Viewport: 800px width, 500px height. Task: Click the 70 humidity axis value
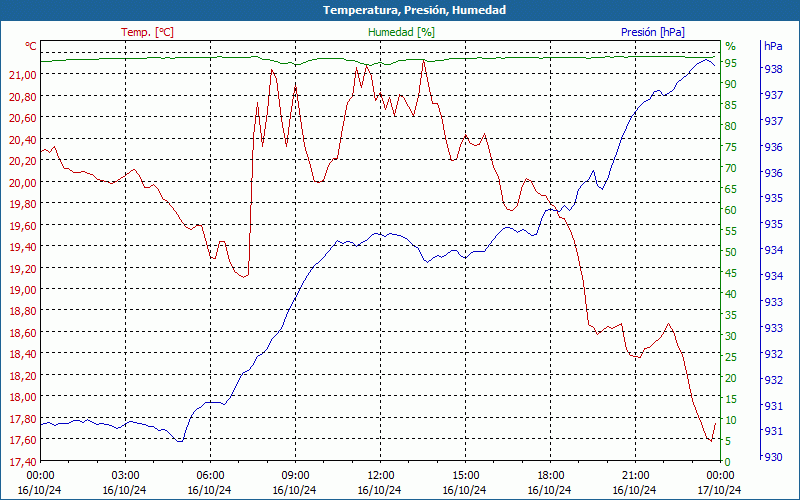tap(731, 168)
